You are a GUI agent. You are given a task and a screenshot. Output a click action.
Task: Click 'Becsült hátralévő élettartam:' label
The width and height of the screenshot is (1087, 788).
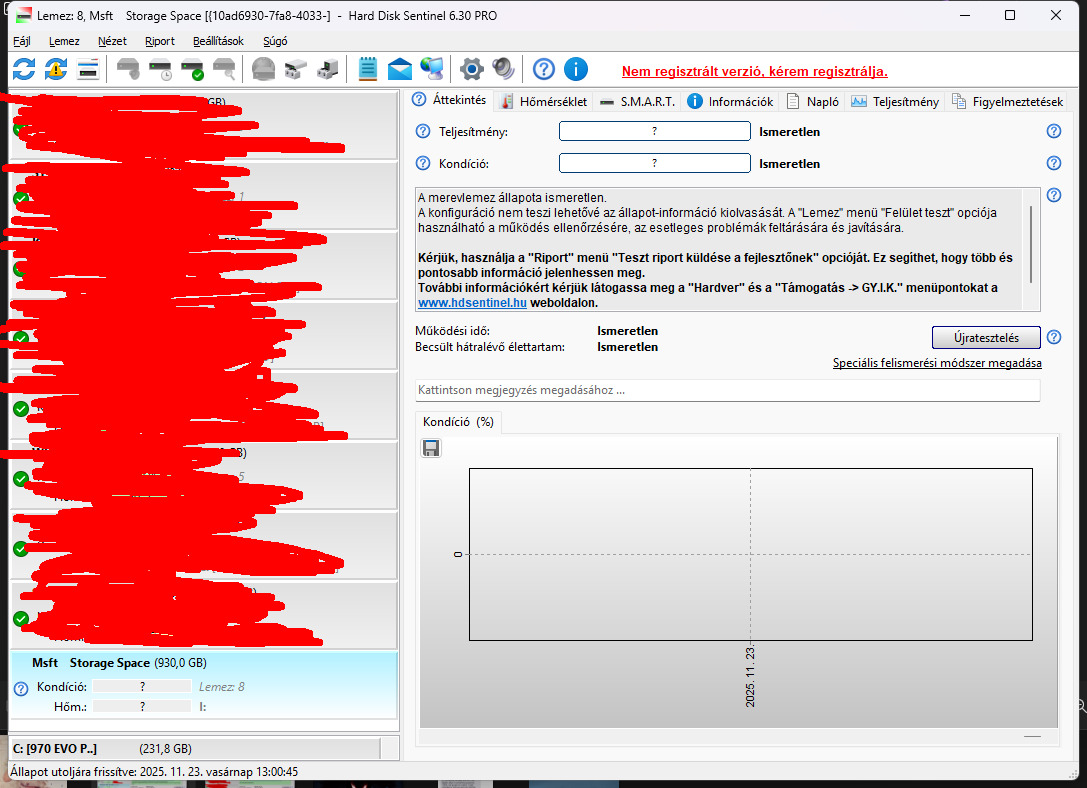pos(490,347)
